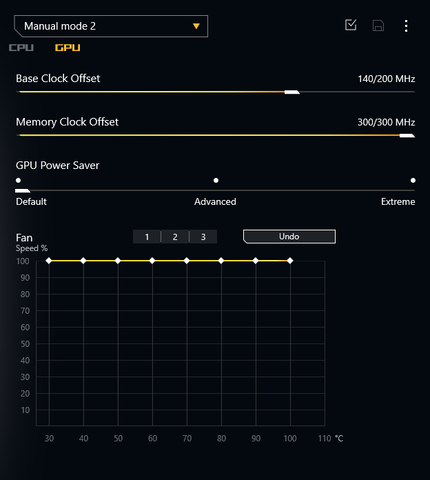The image size is (430, 480).
Task: Click the save floppy disk icon
Action: pyautogui.click(x=378, y=26)
